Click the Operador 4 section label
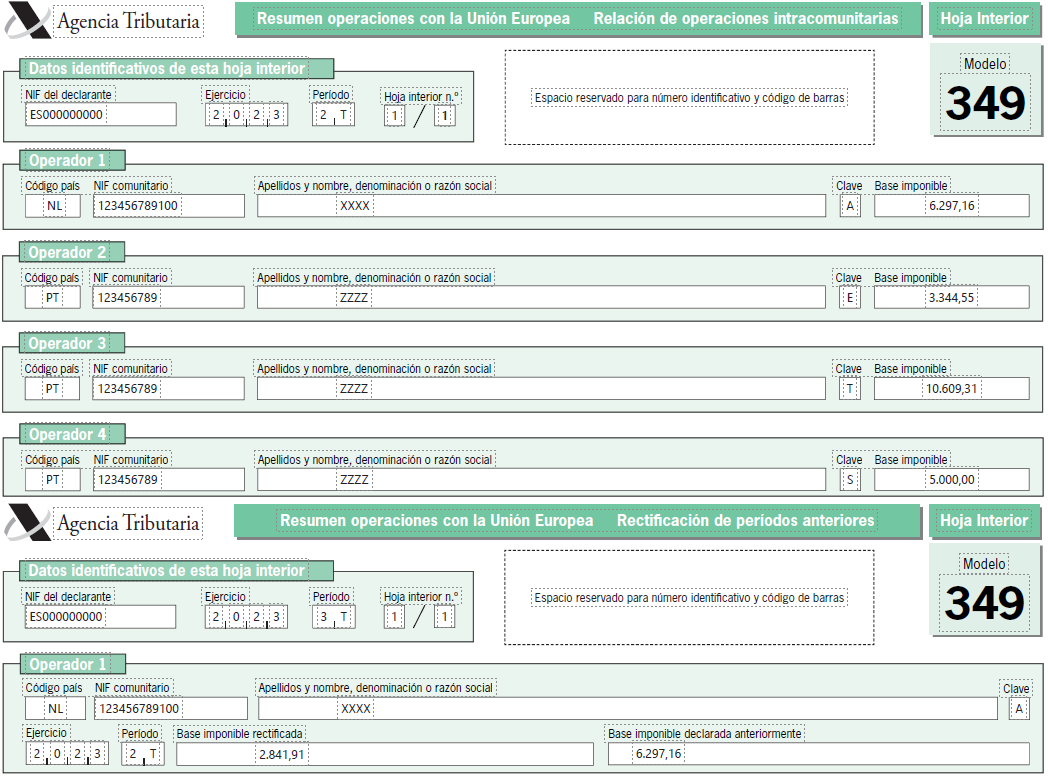This screenshot has height=777, width=1048. (67, 435)
